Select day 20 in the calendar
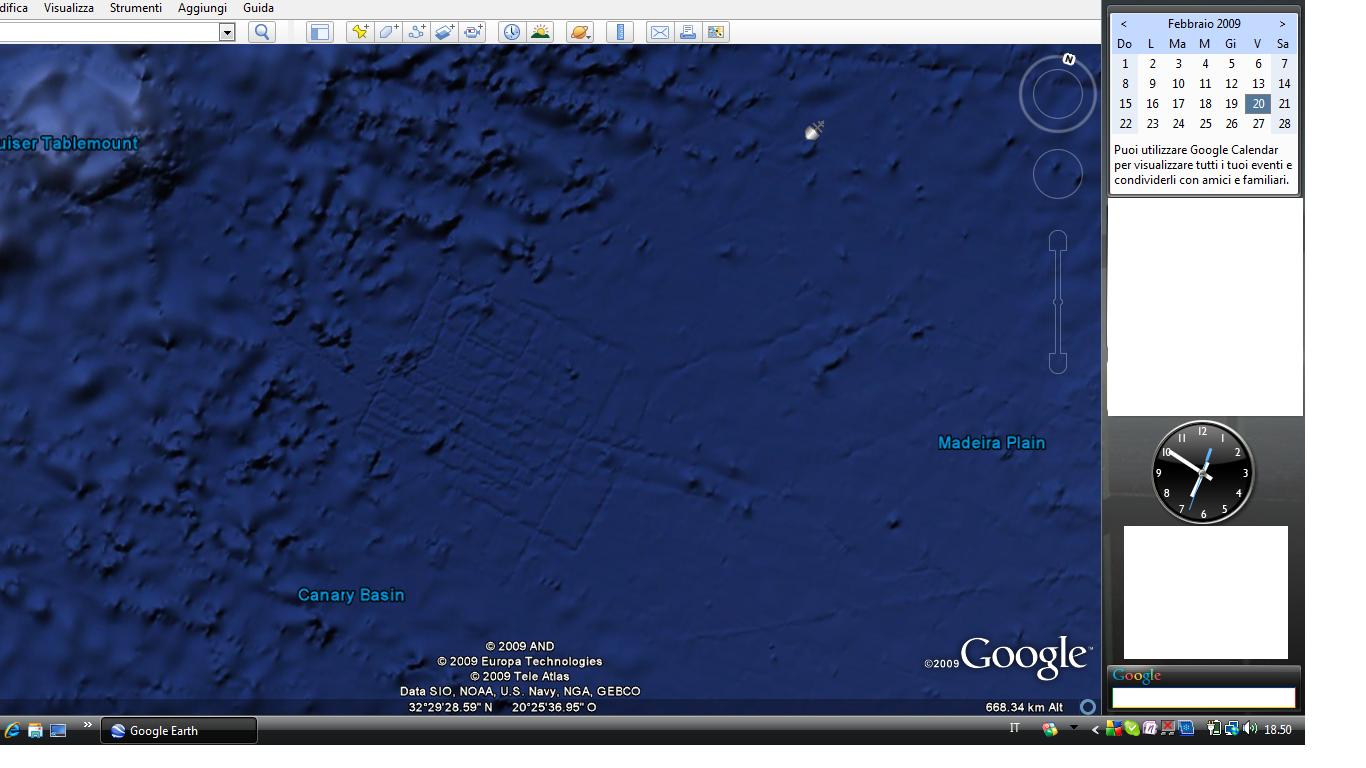 [1258, 104]
